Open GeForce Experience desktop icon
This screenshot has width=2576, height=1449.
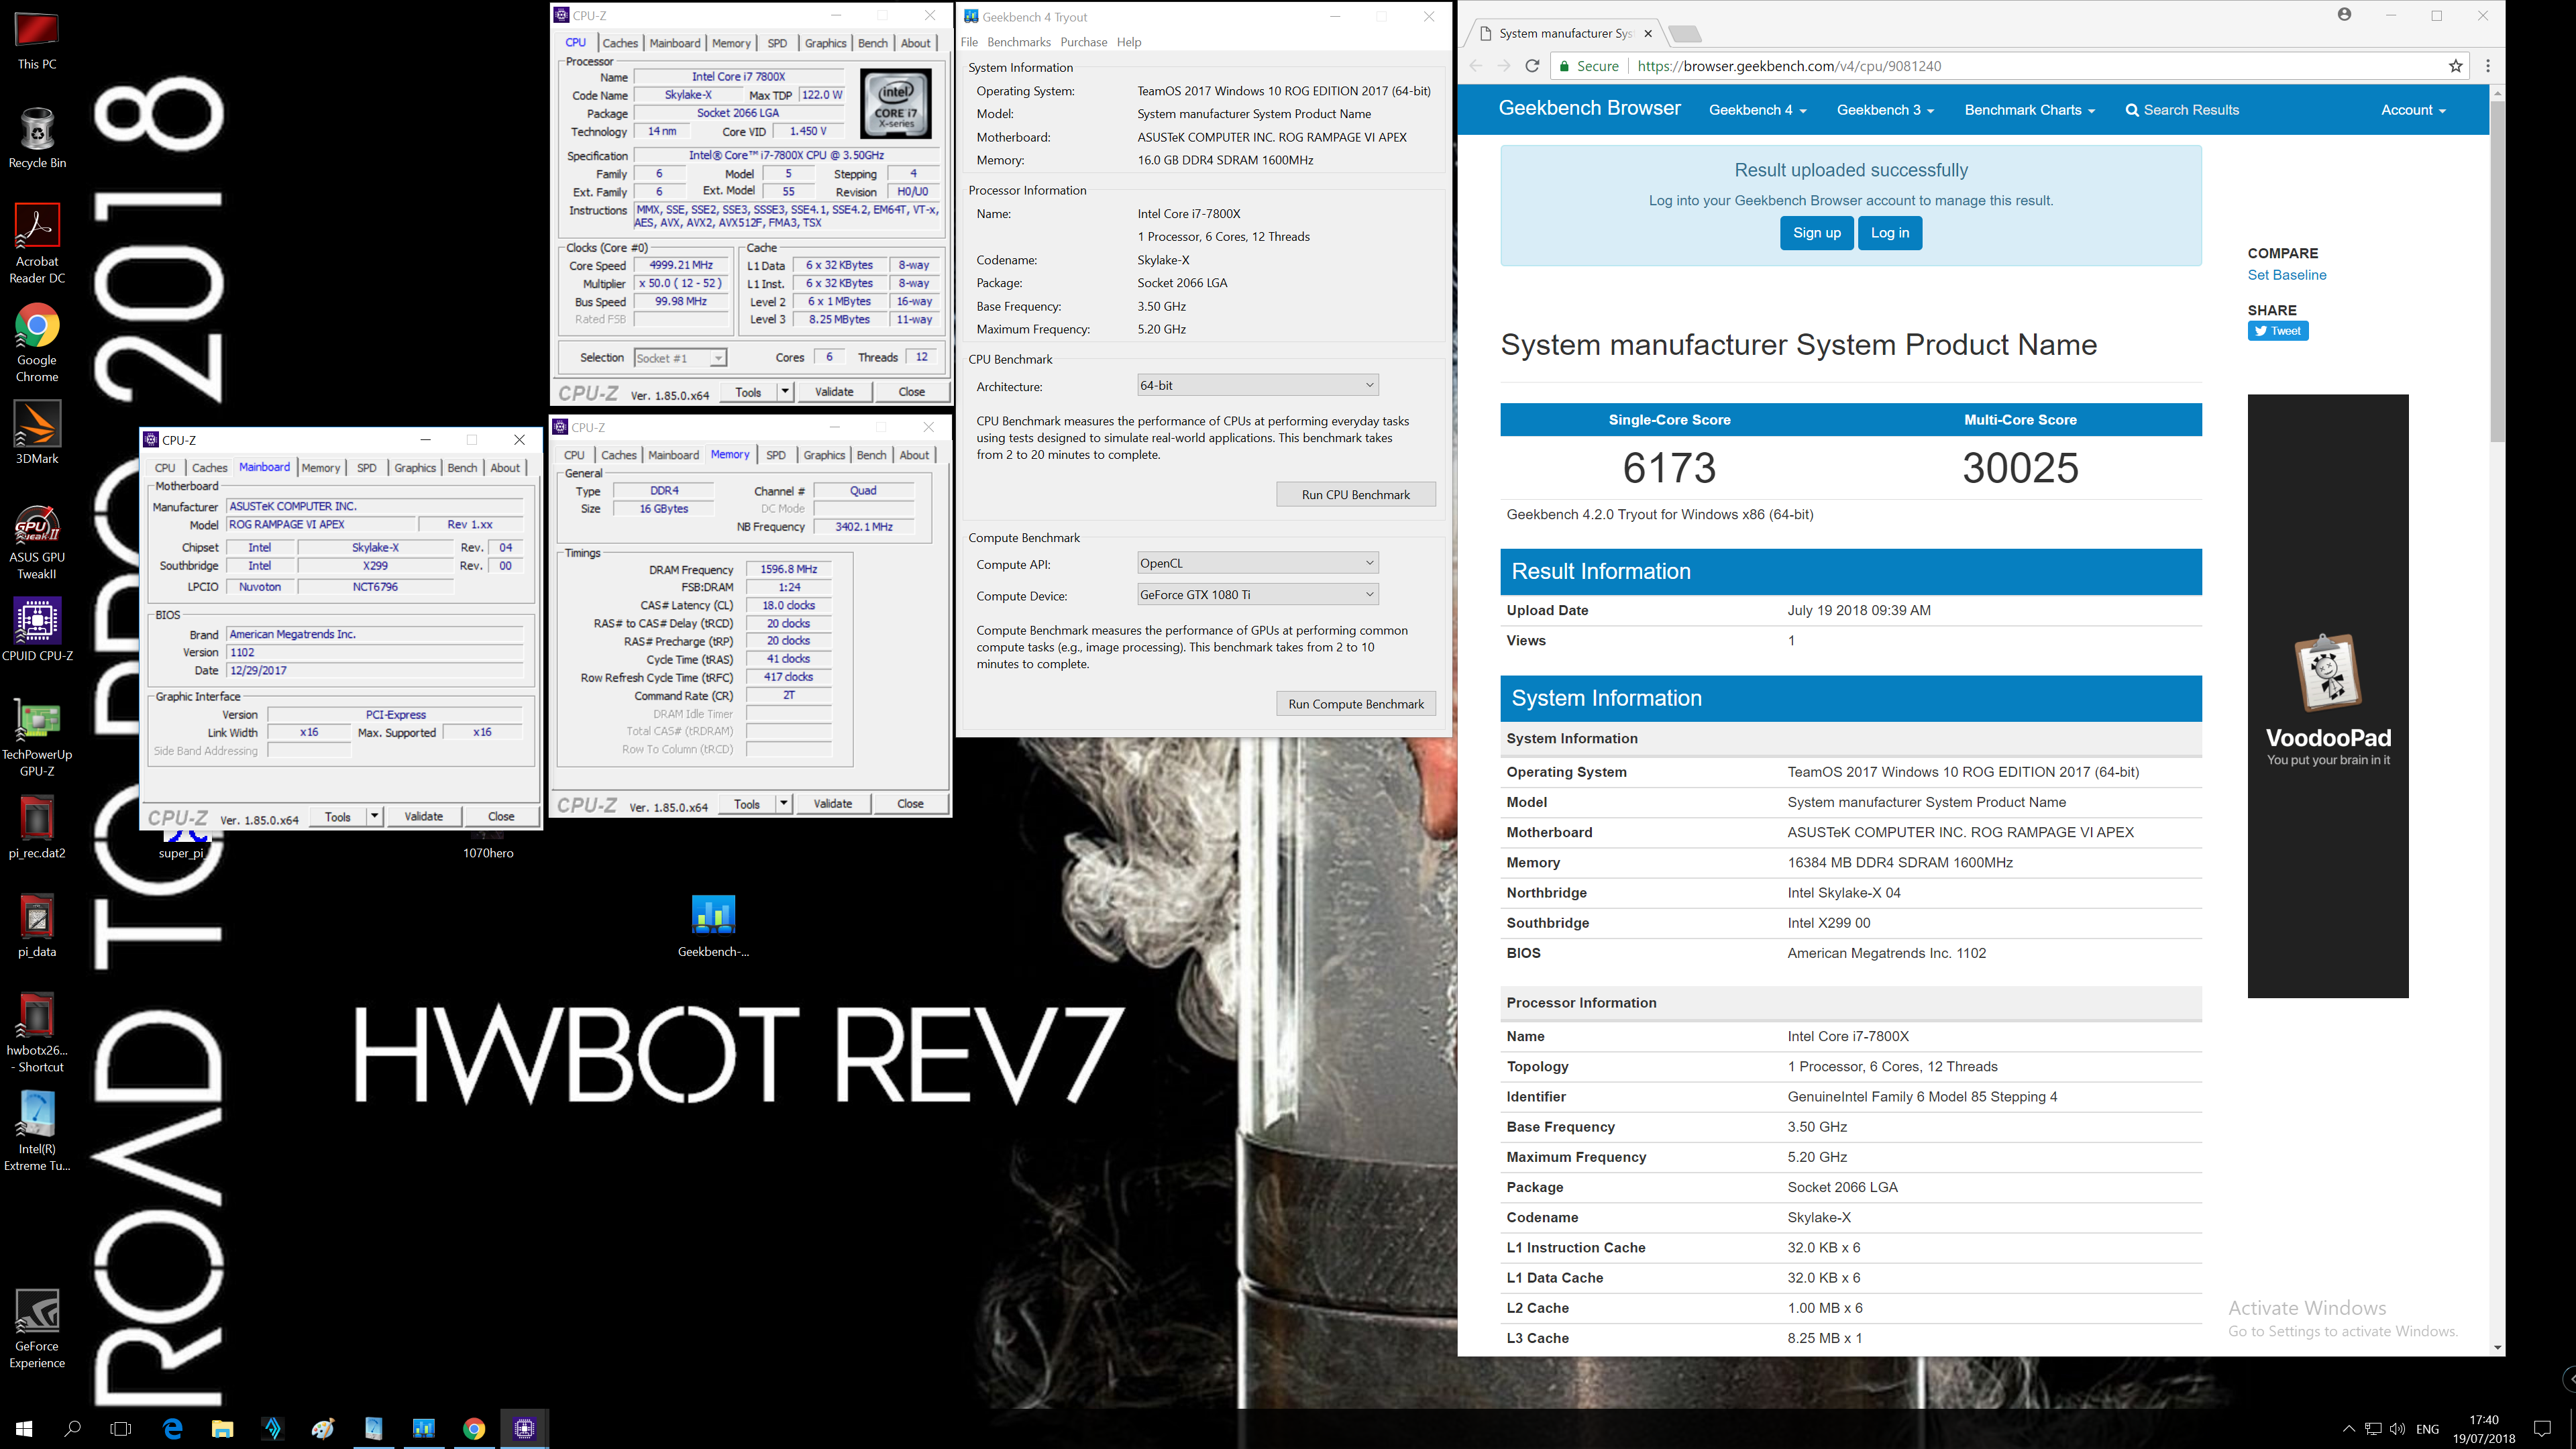(x=37, y=1329)
